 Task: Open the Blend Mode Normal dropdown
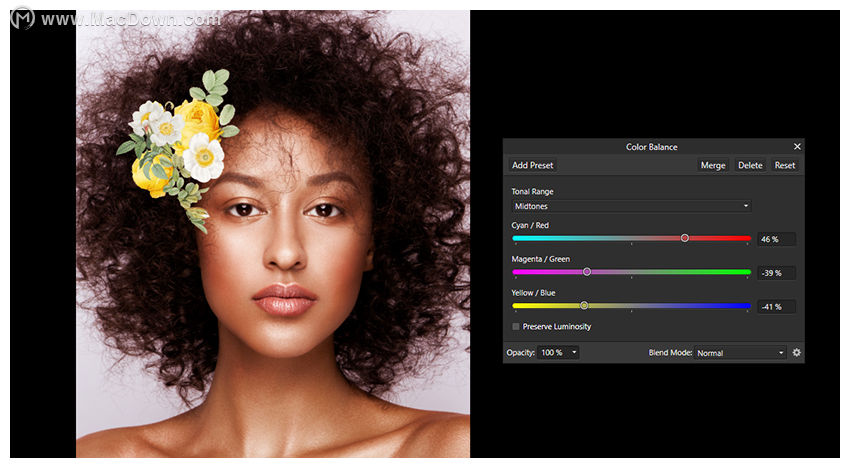pos(740,352)
